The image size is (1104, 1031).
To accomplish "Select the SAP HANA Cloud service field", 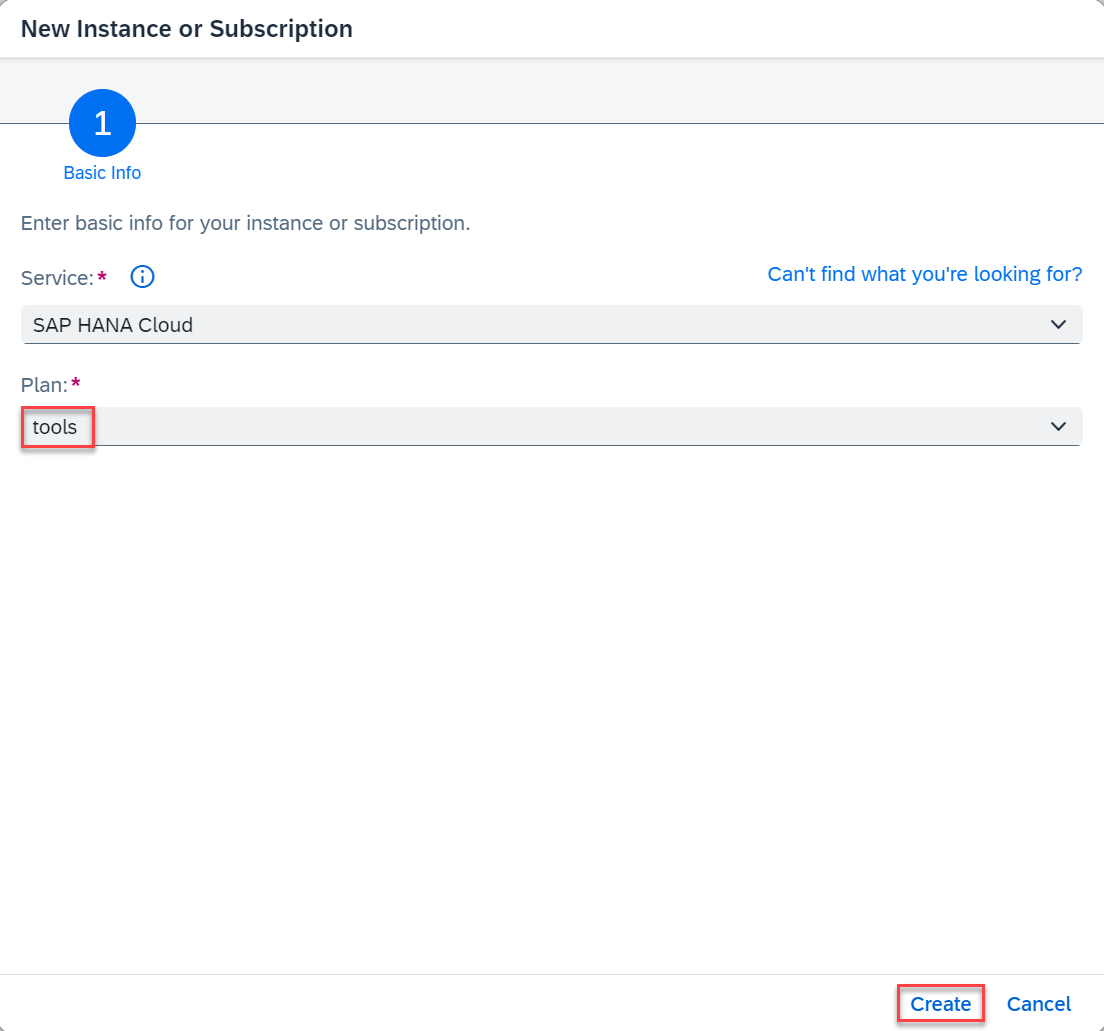I will [551, 325].
